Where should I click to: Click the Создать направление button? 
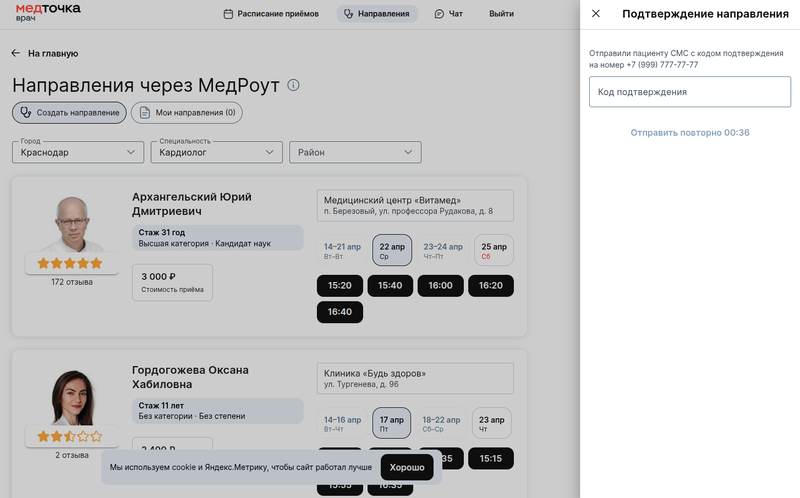tap(69, 113)
